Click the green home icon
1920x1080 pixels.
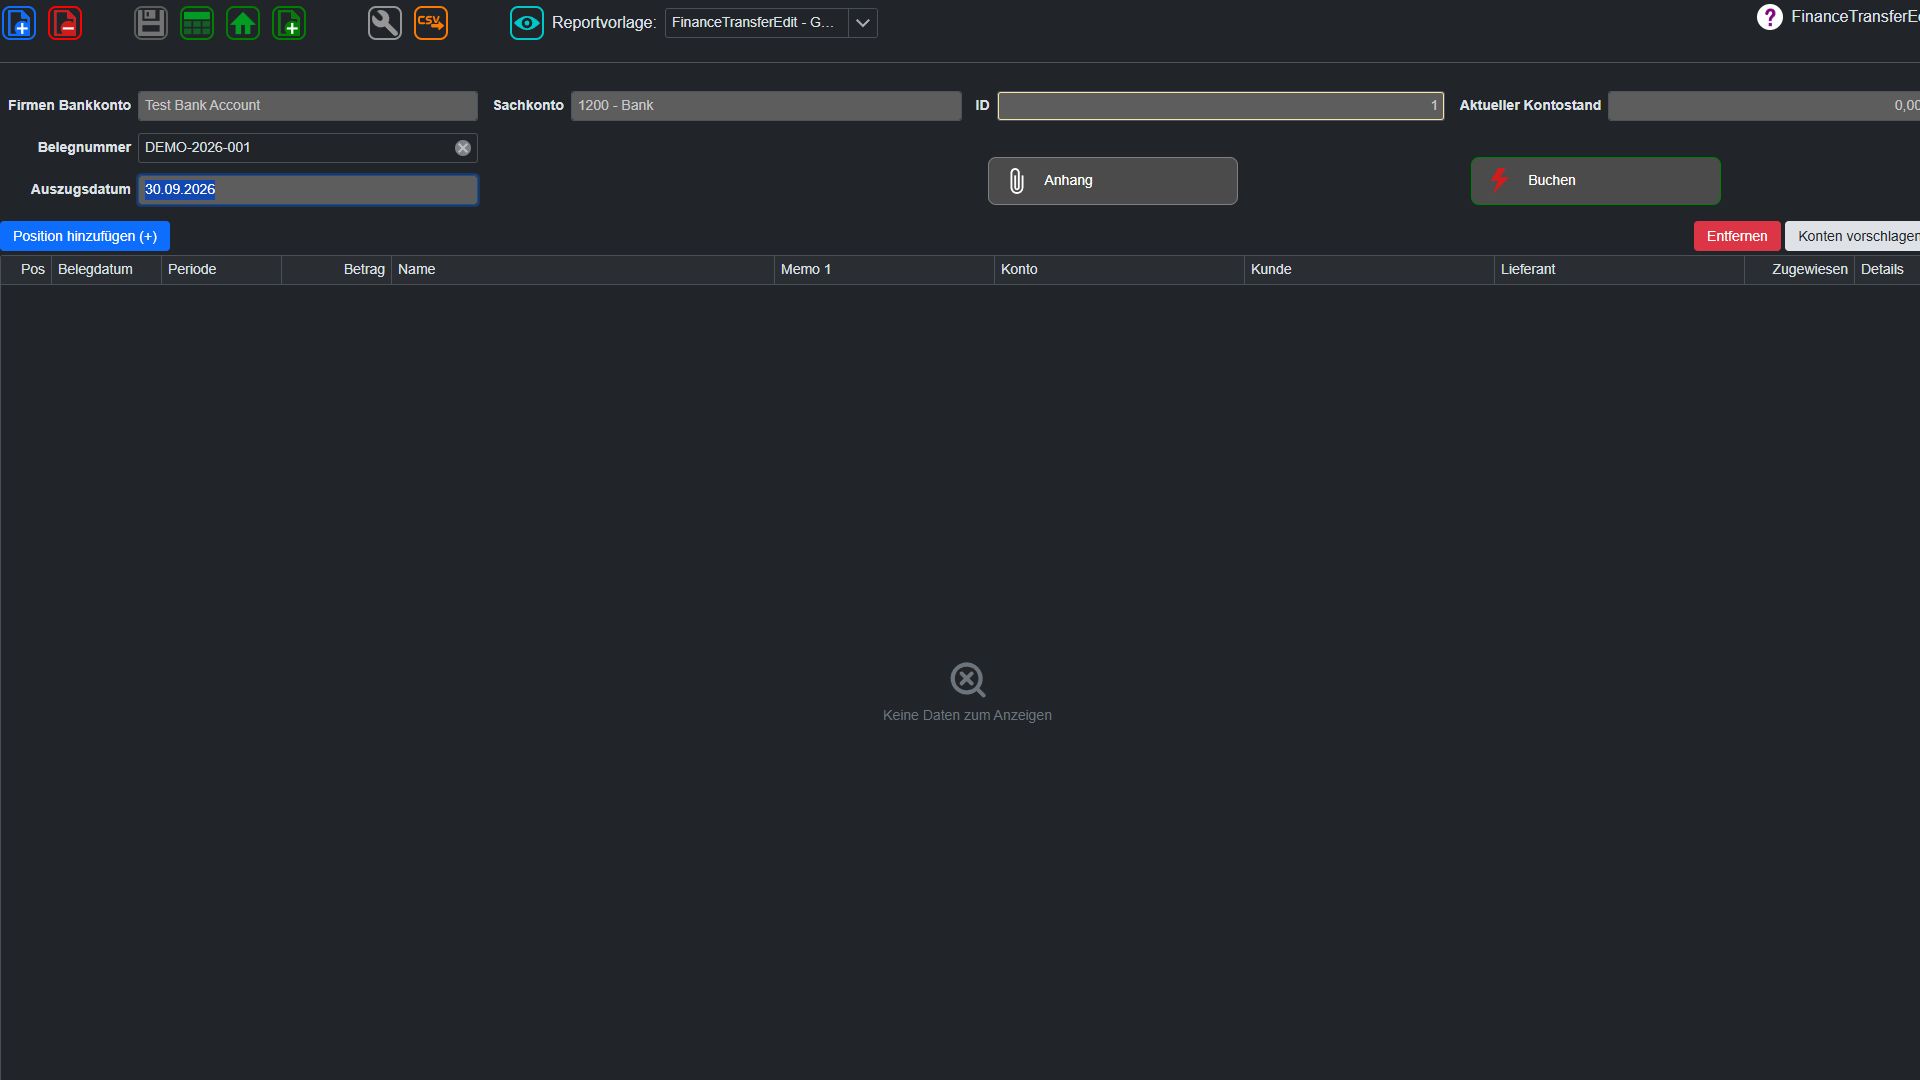click(243, 22)
